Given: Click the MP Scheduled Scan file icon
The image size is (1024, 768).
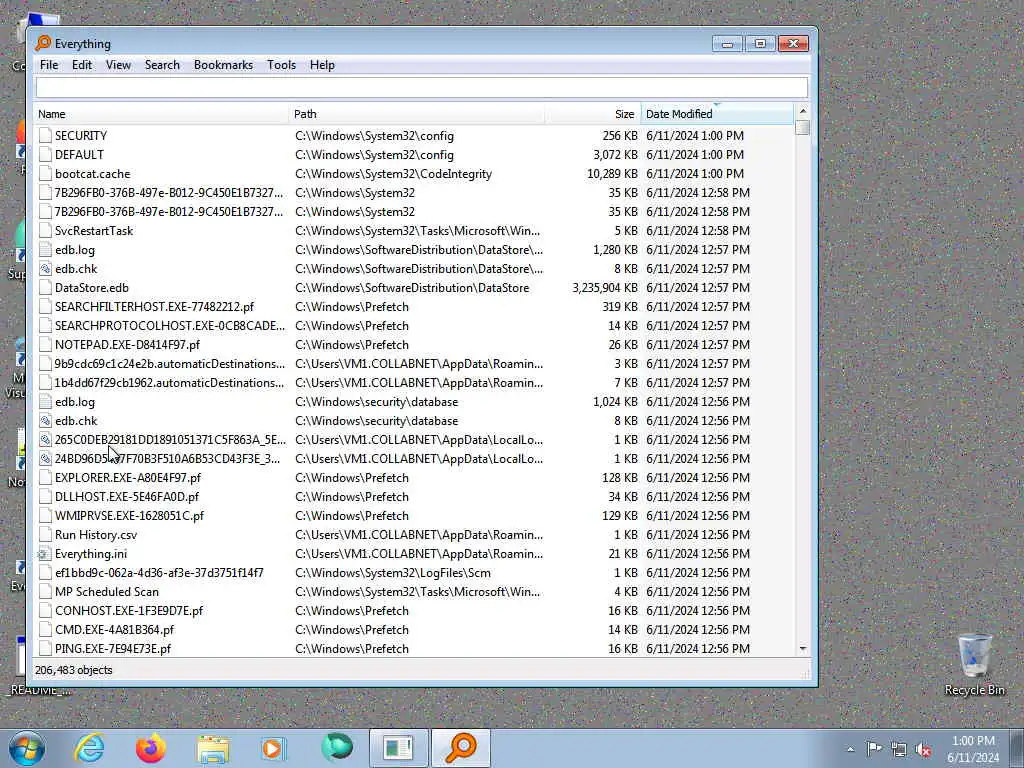Looking at the screenshot, I should [x=45, y=592].
